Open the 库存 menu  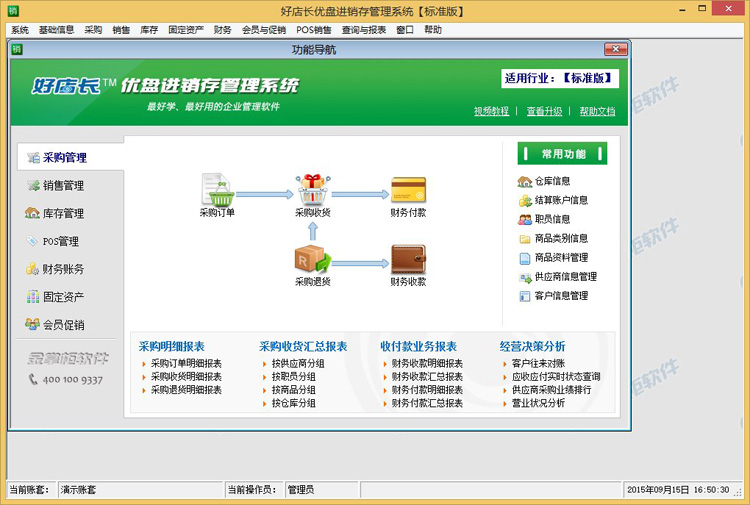click(149, 30)
